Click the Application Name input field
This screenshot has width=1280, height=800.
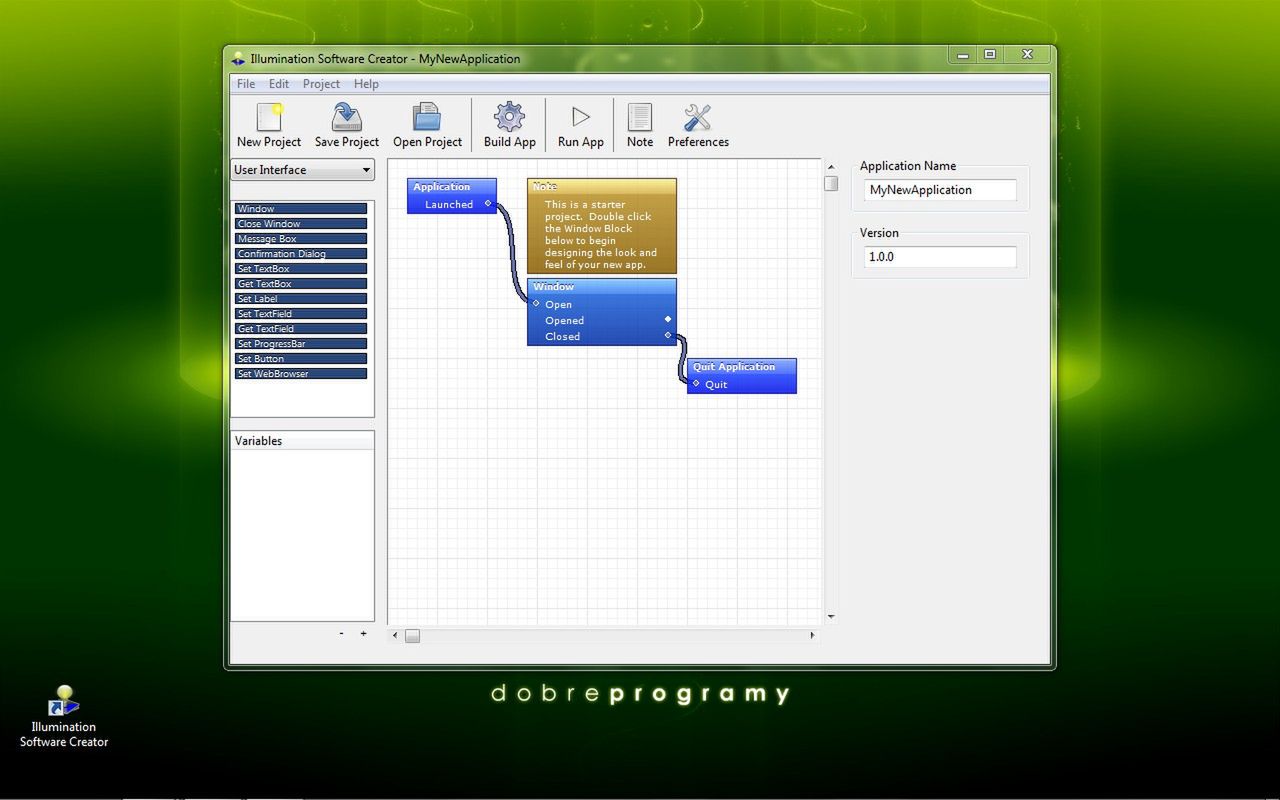(x=940, y=190)
